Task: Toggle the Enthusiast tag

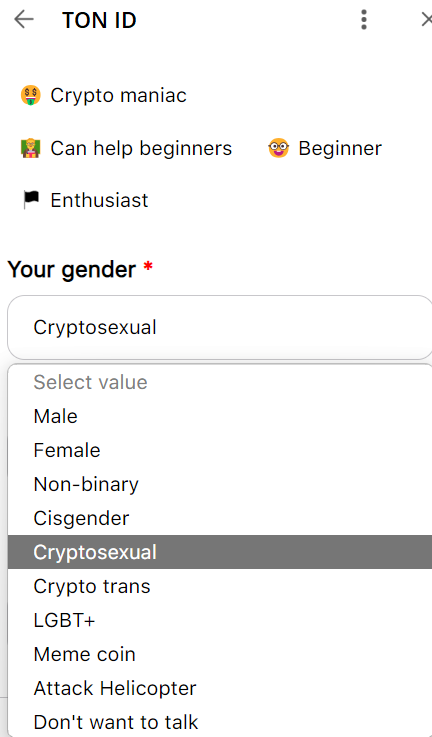Action: click(x=85, y=200)
